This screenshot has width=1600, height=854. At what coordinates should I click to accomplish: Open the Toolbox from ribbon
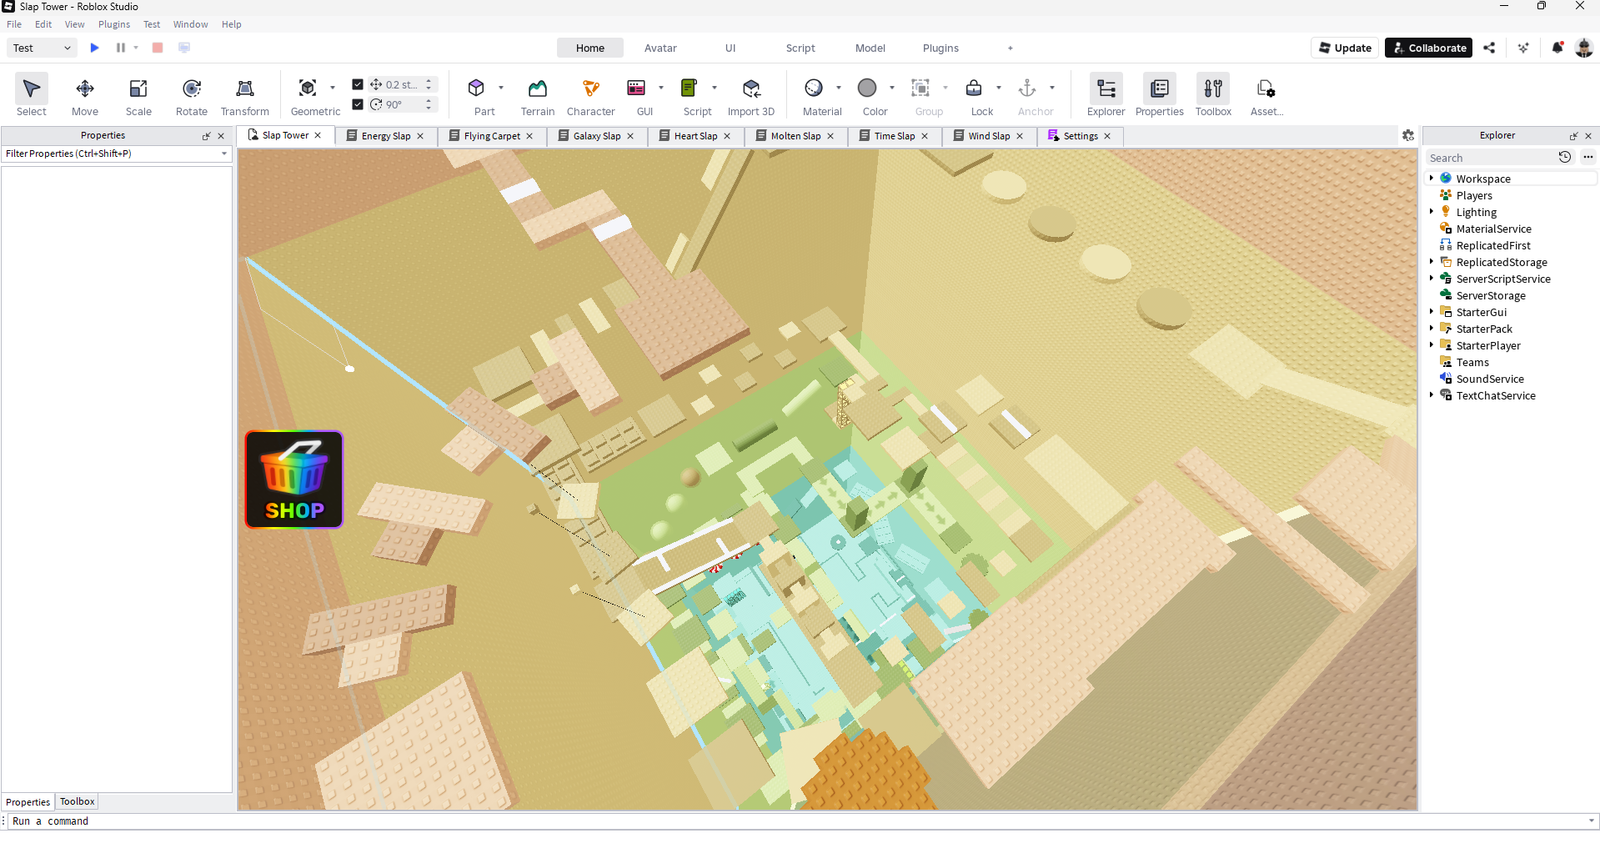click(x=1213, y=96)
